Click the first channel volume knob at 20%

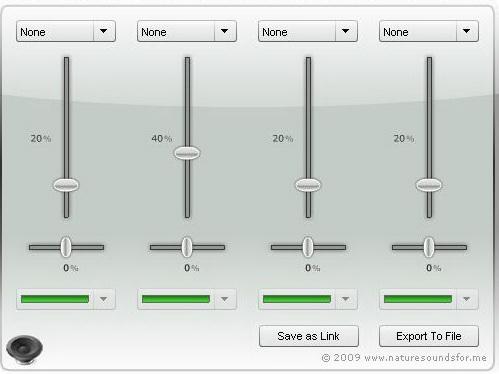coord(66,185)
